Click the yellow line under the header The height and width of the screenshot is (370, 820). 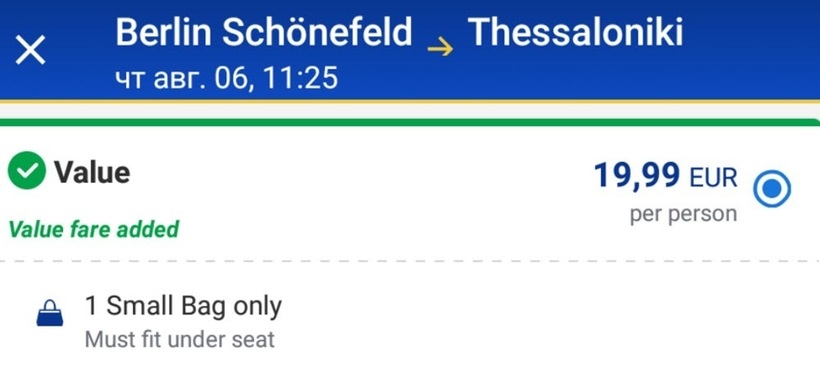[x=410, y=101]
